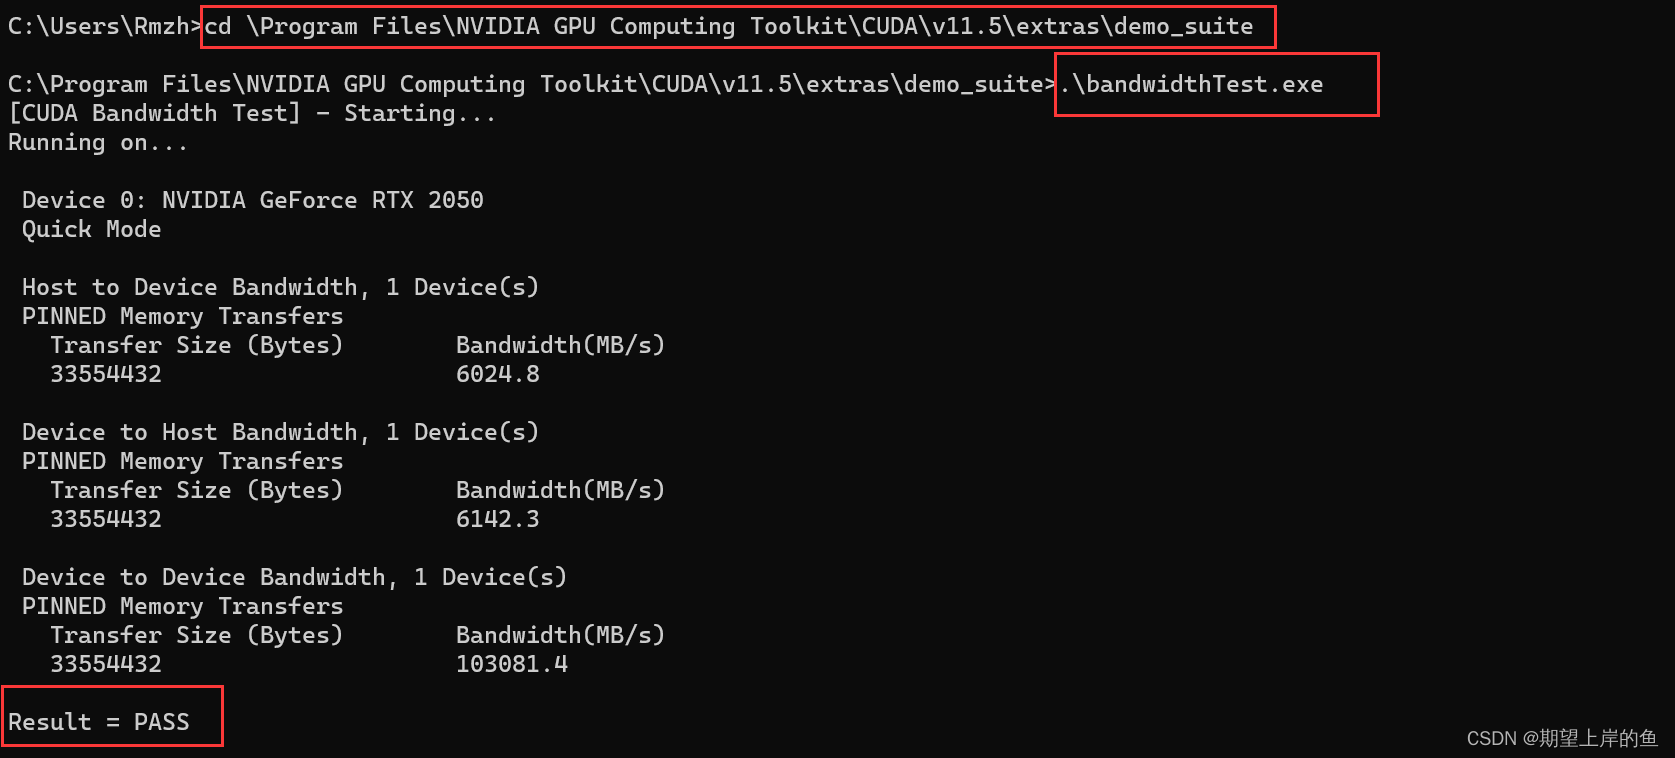The height and width of the screenshot is (758, 1675).
Task: Click the Device to Device Bandwidth heading
Action: click(295, 577)
